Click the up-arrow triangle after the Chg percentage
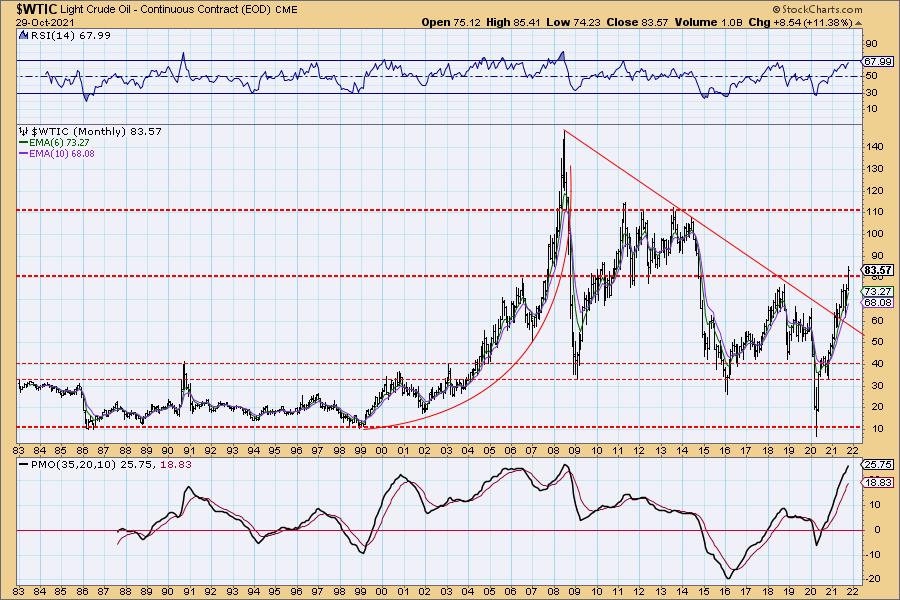This screenshot has height=600, width=900. coord(859,23)
